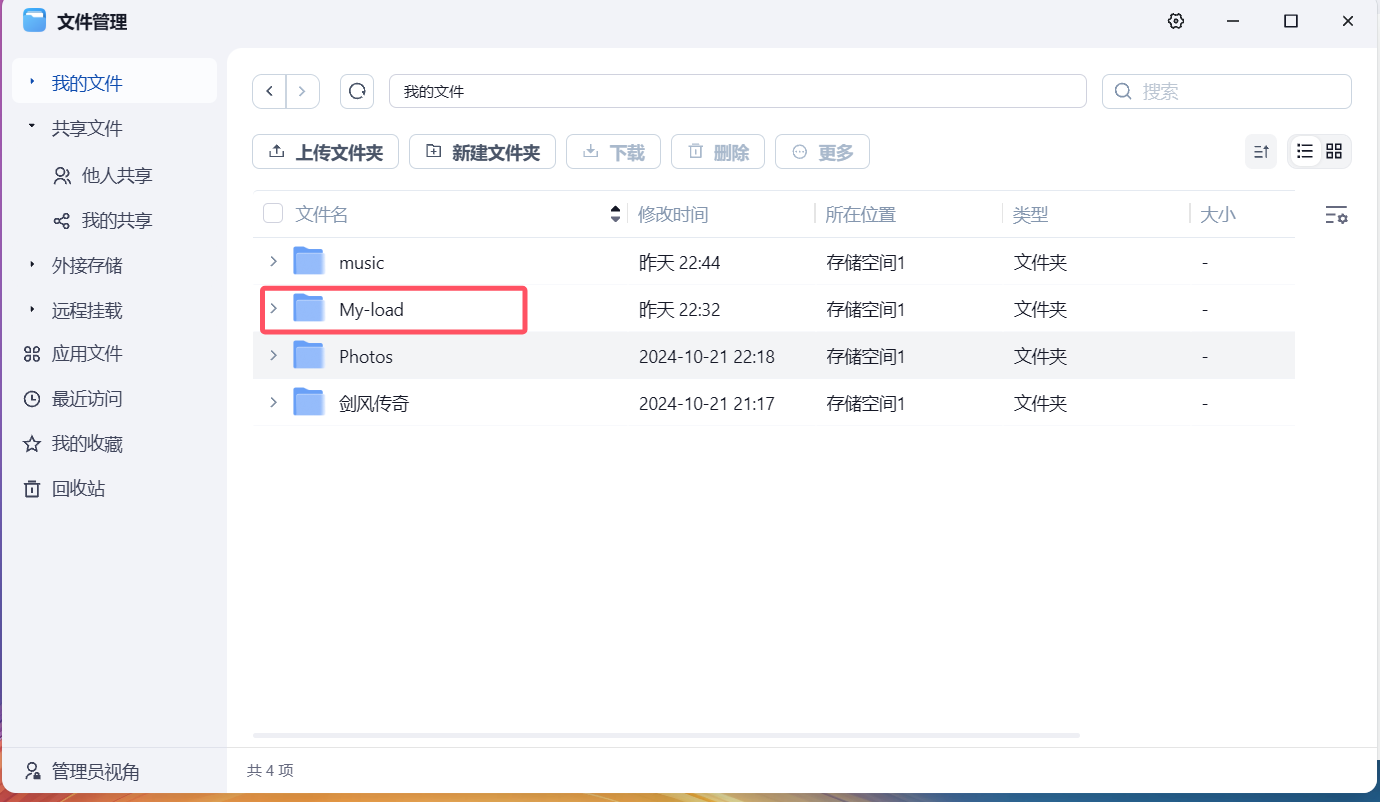The image size is (1380, 802).
Task: Toggle the select-all checkbox in header
Action: tap(273, 213)
